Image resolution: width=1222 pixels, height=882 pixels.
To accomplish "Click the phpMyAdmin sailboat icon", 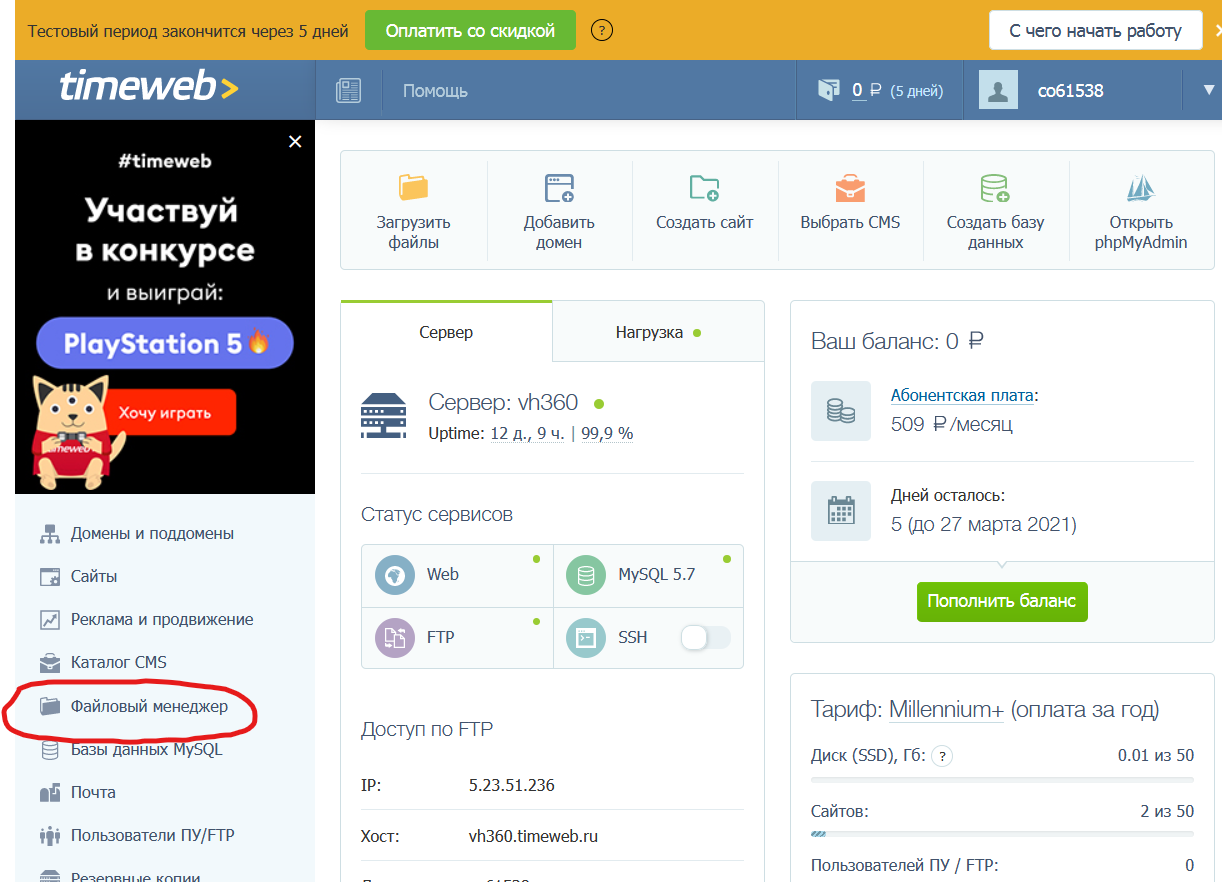I will [1141, 187].
